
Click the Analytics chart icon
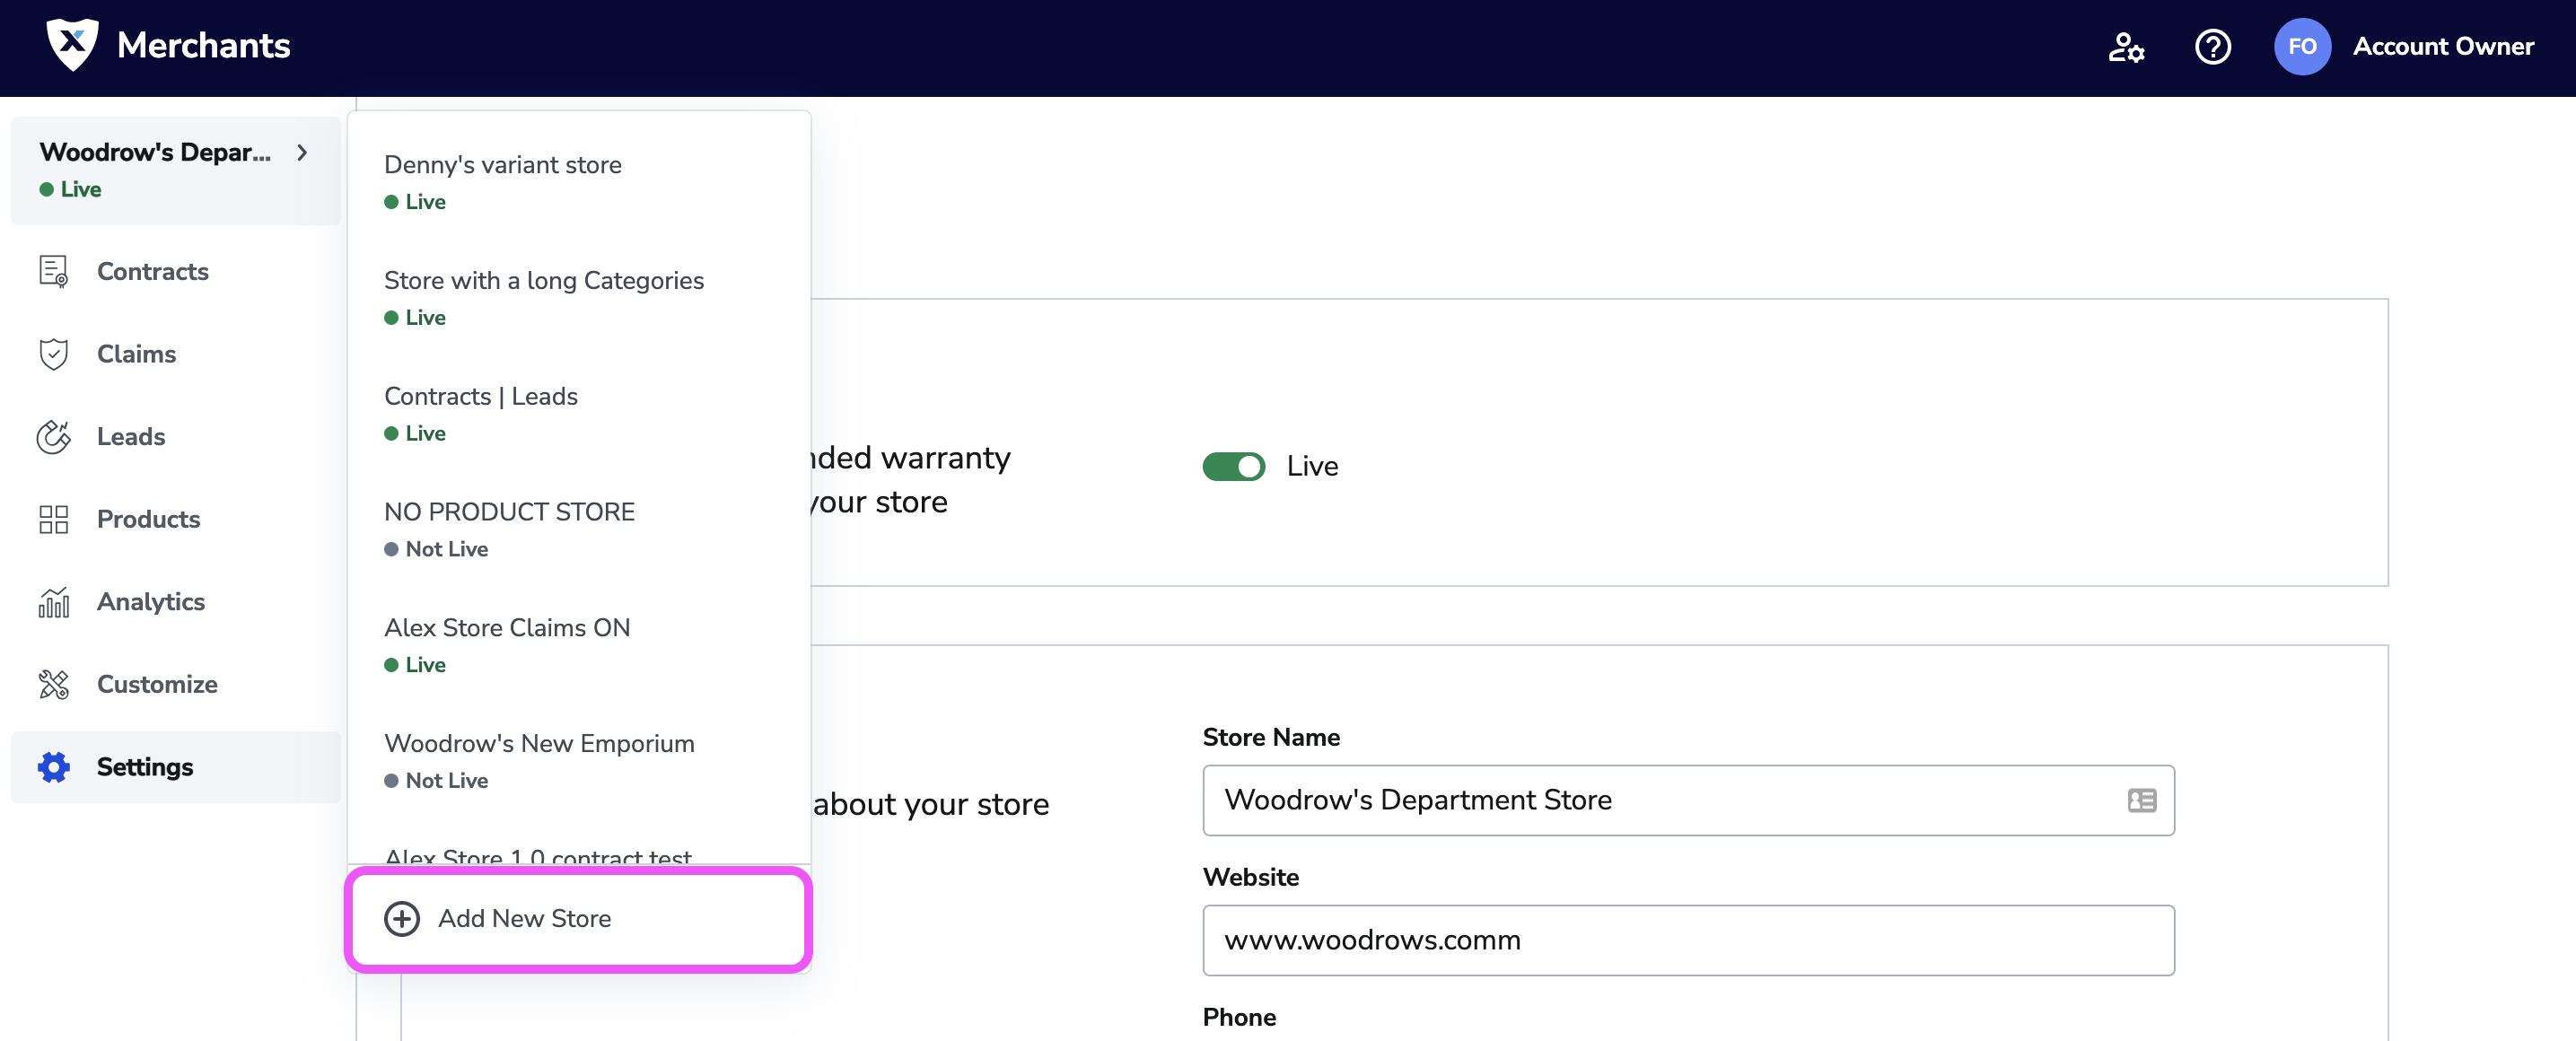point(54,601)
